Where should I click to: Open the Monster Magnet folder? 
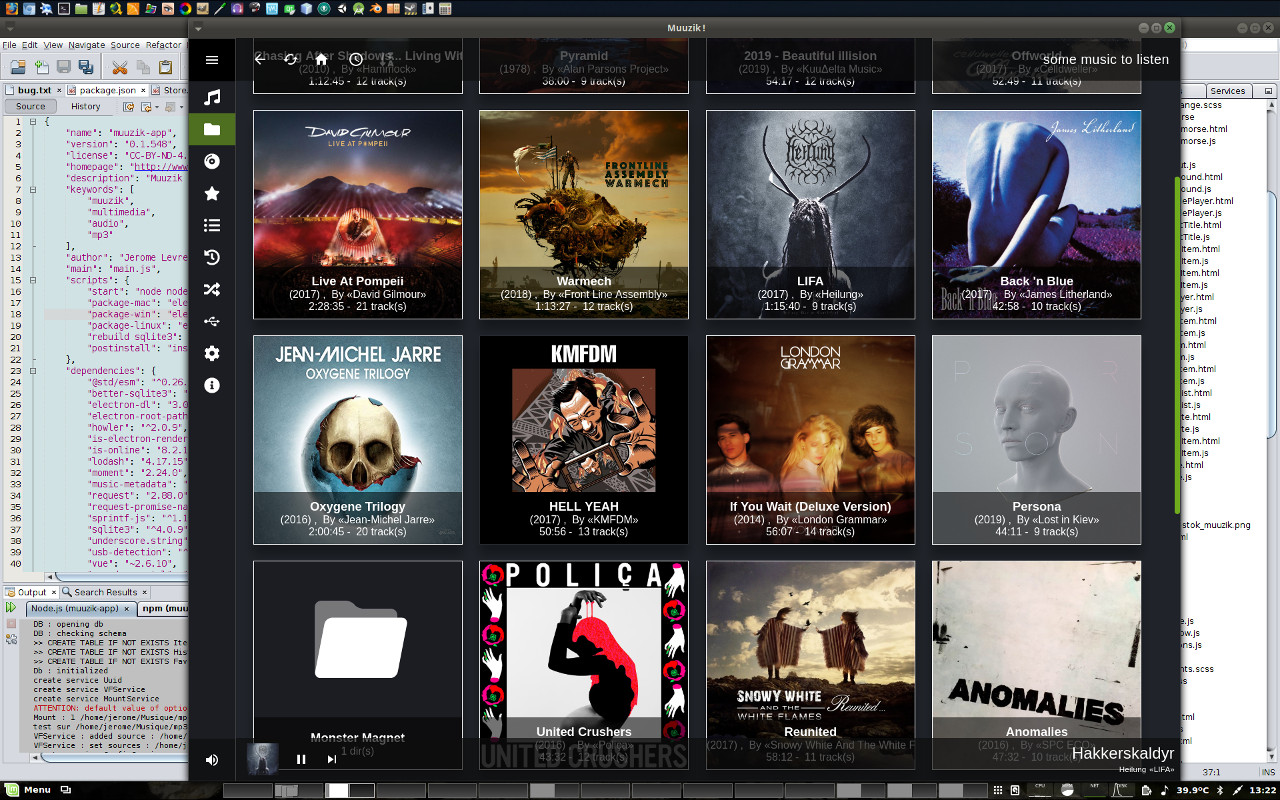358,665
